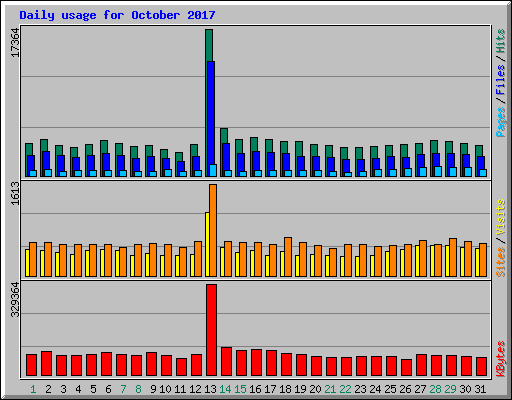The height and width of the screenshot is (400, 512).
Task: Click day label 23 on the x-axis
Action: tap(360, 389)
